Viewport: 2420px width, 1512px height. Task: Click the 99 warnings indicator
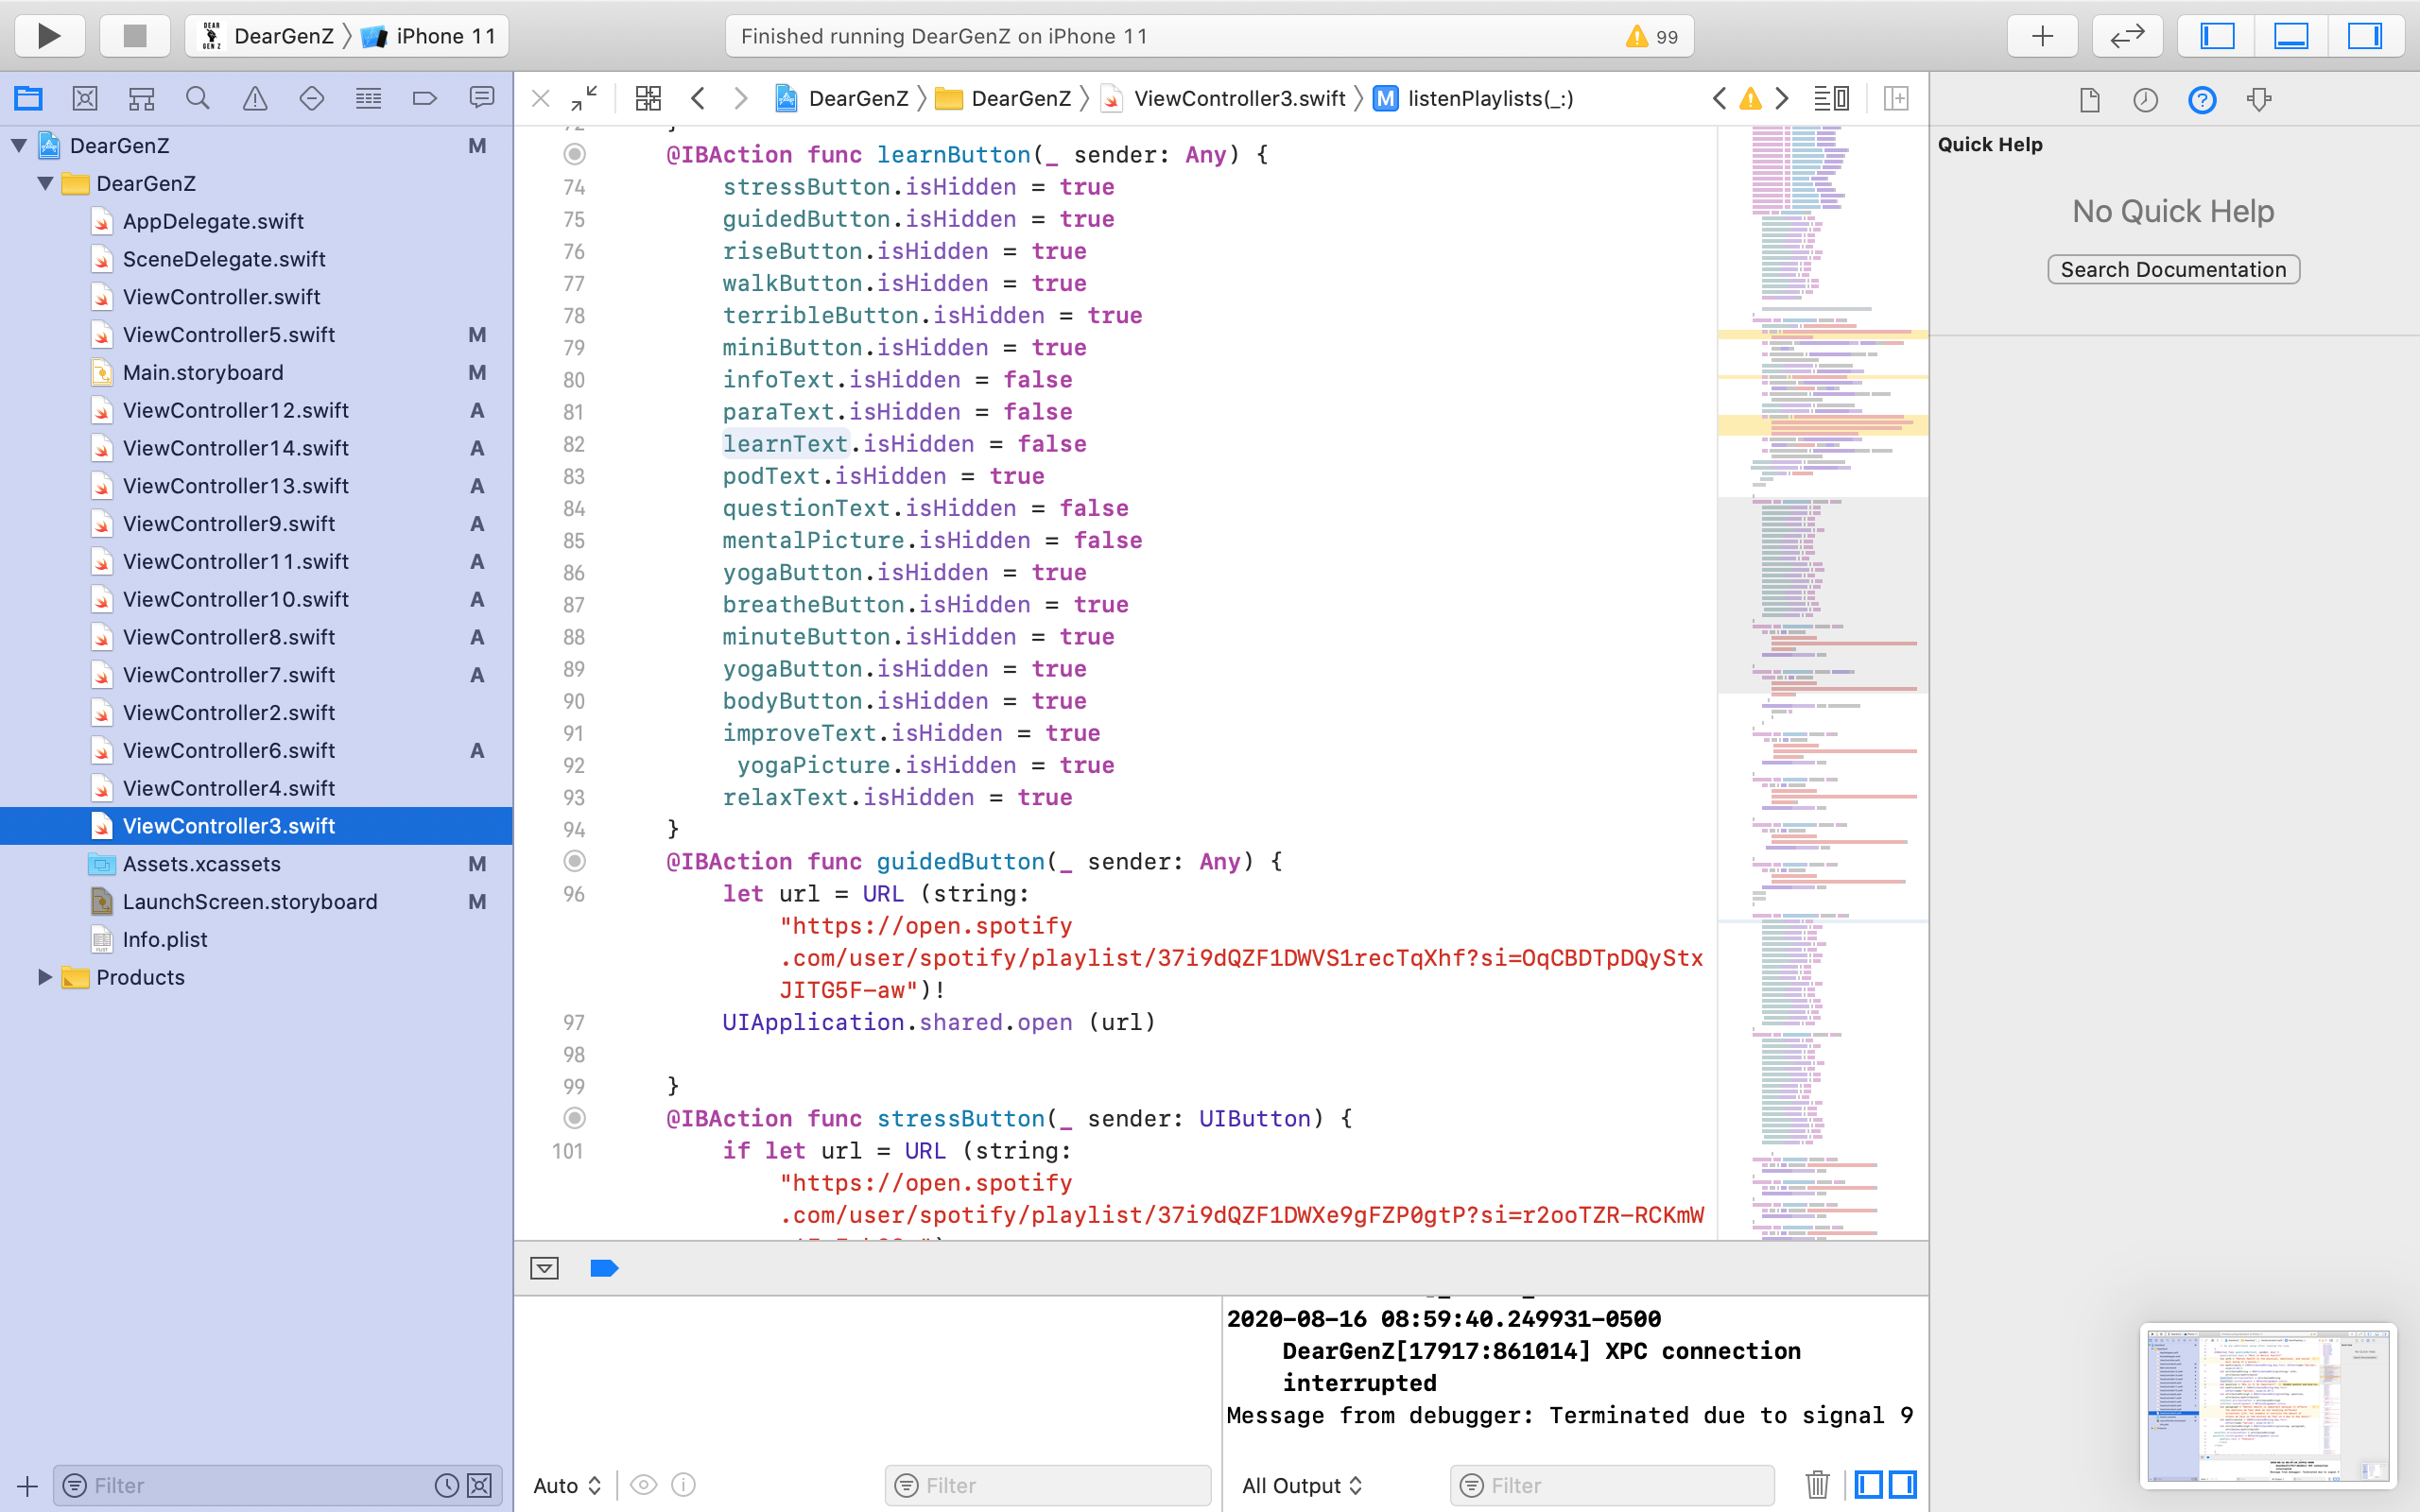pos(1652,36)
